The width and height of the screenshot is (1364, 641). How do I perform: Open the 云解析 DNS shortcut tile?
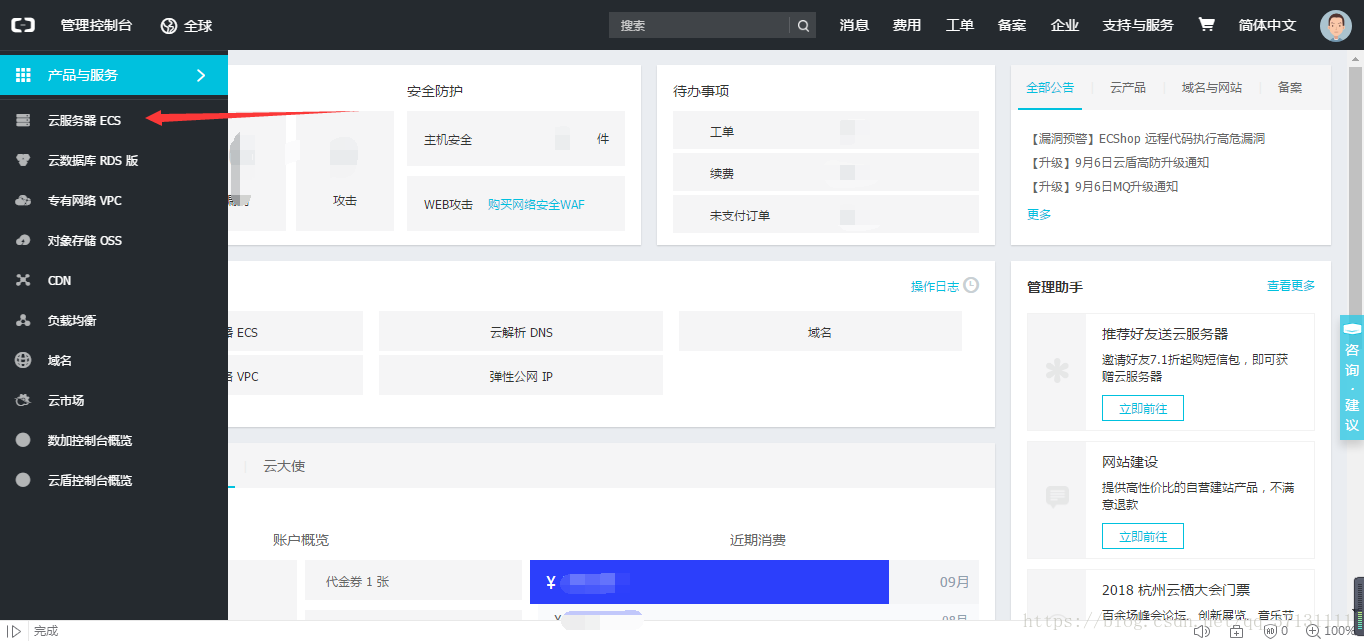[521, 331]
